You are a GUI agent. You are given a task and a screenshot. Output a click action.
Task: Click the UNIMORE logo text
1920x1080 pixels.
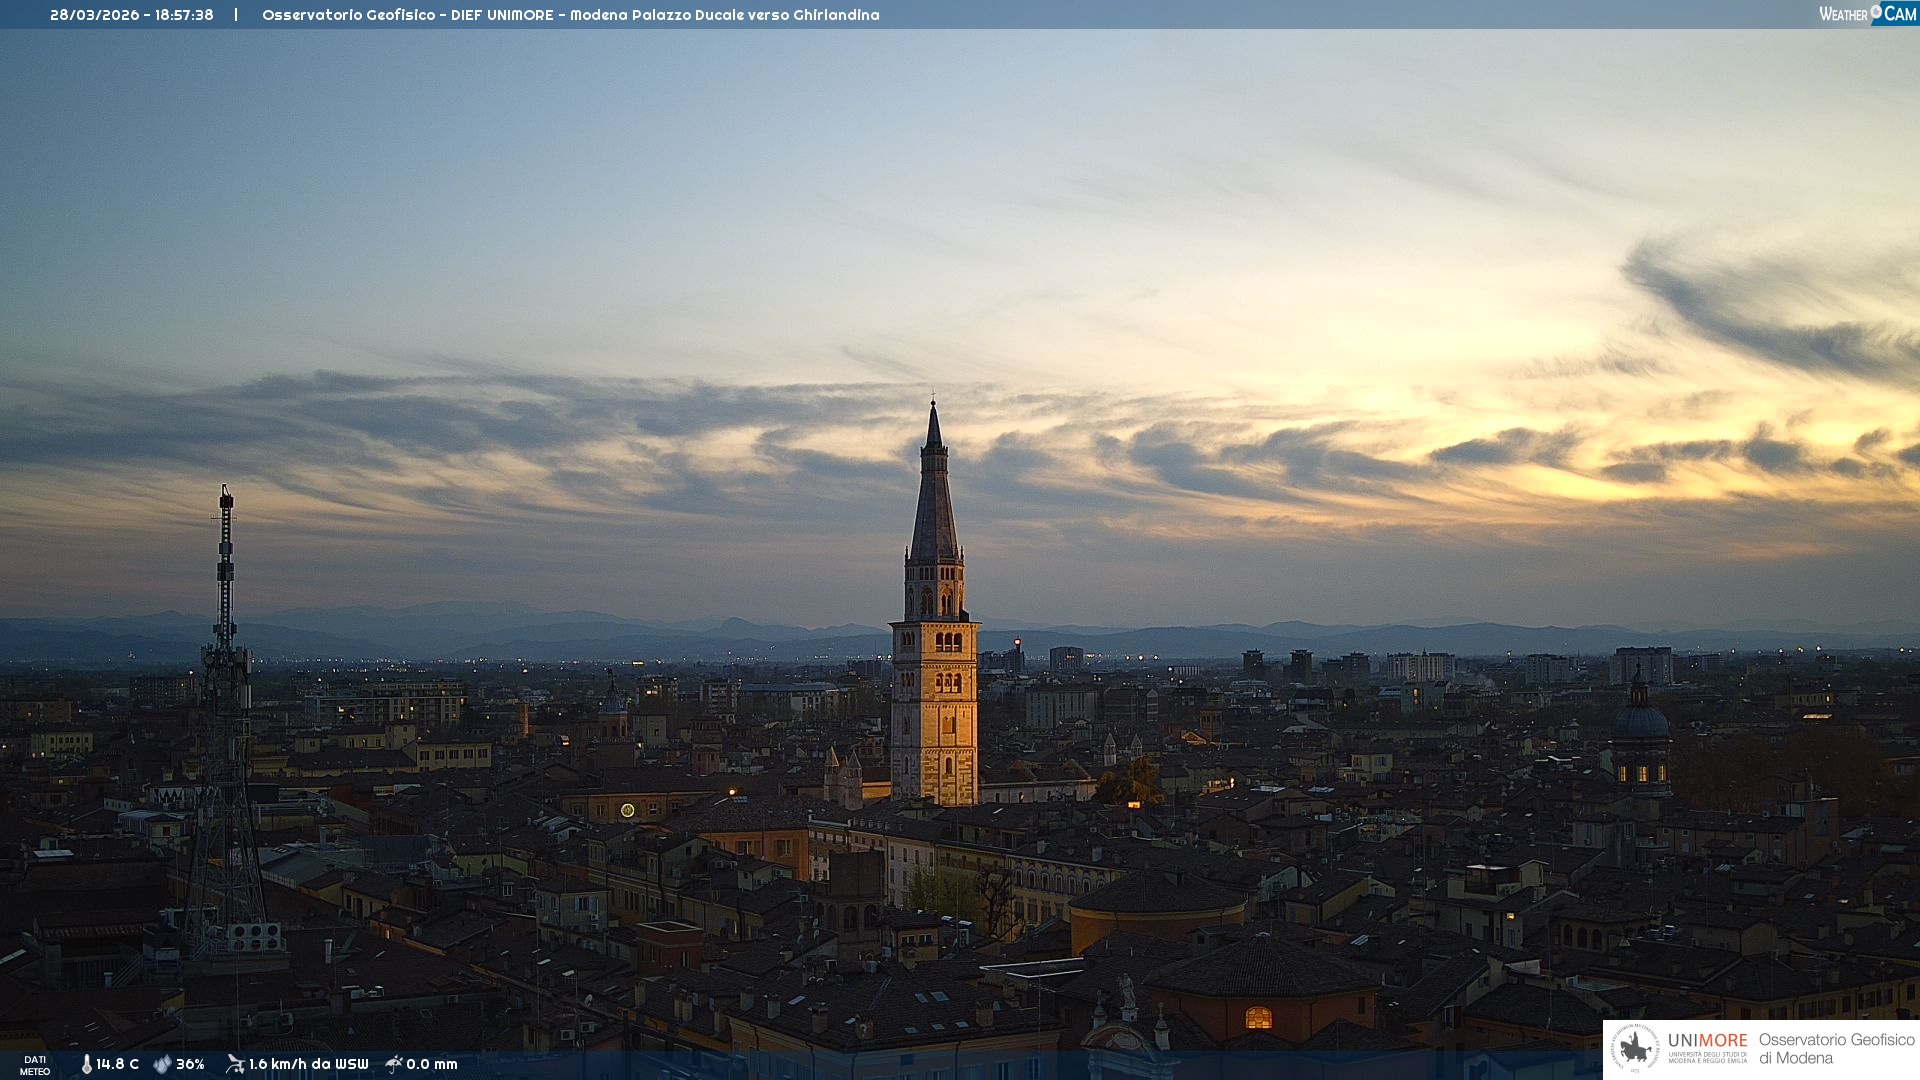point(1707,1041)
